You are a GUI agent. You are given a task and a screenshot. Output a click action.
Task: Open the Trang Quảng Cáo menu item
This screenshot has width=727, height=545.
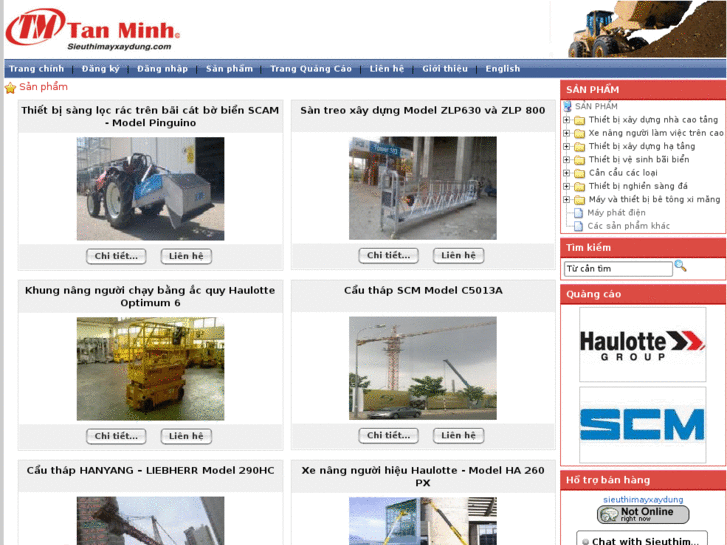tap(311, 69)
